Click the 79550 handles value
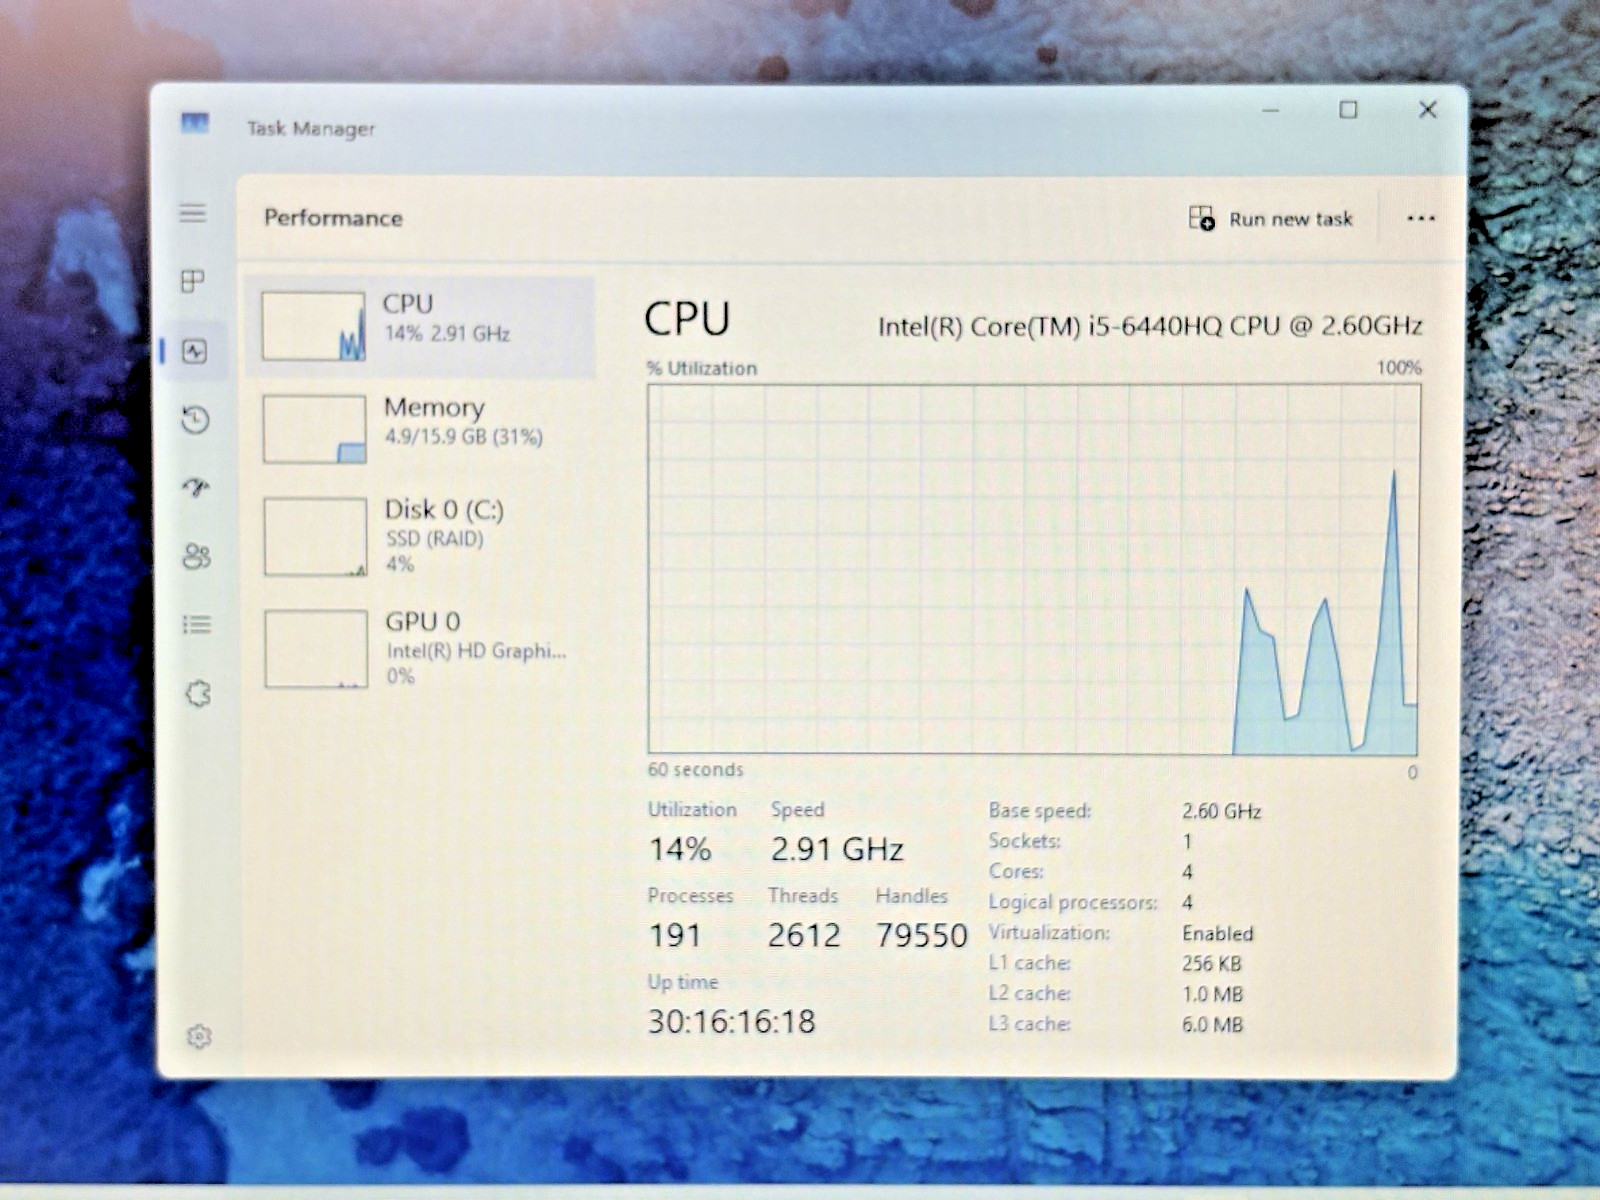 click(x=922, y=935)
